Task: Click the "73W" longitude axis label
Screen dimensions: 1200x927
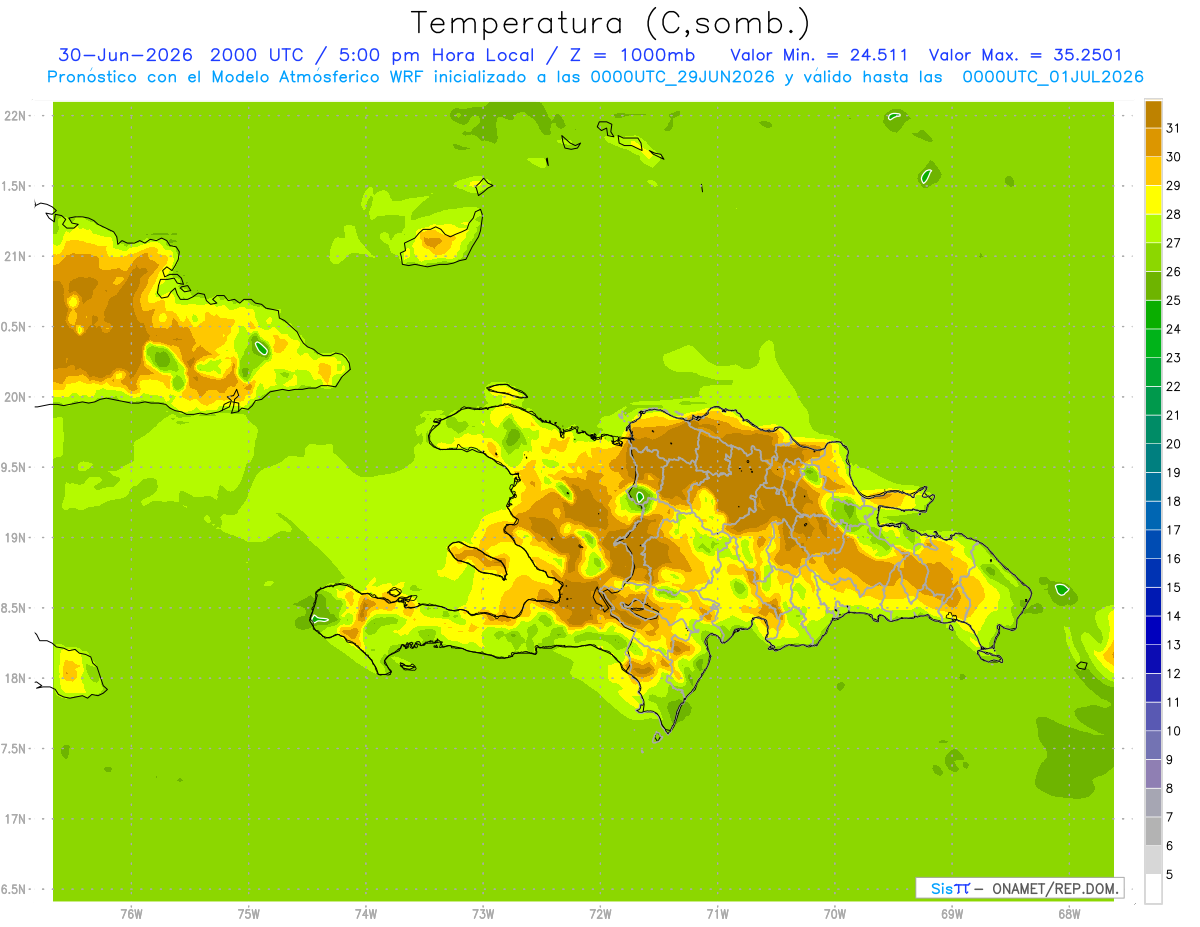Action: (483, 914)
